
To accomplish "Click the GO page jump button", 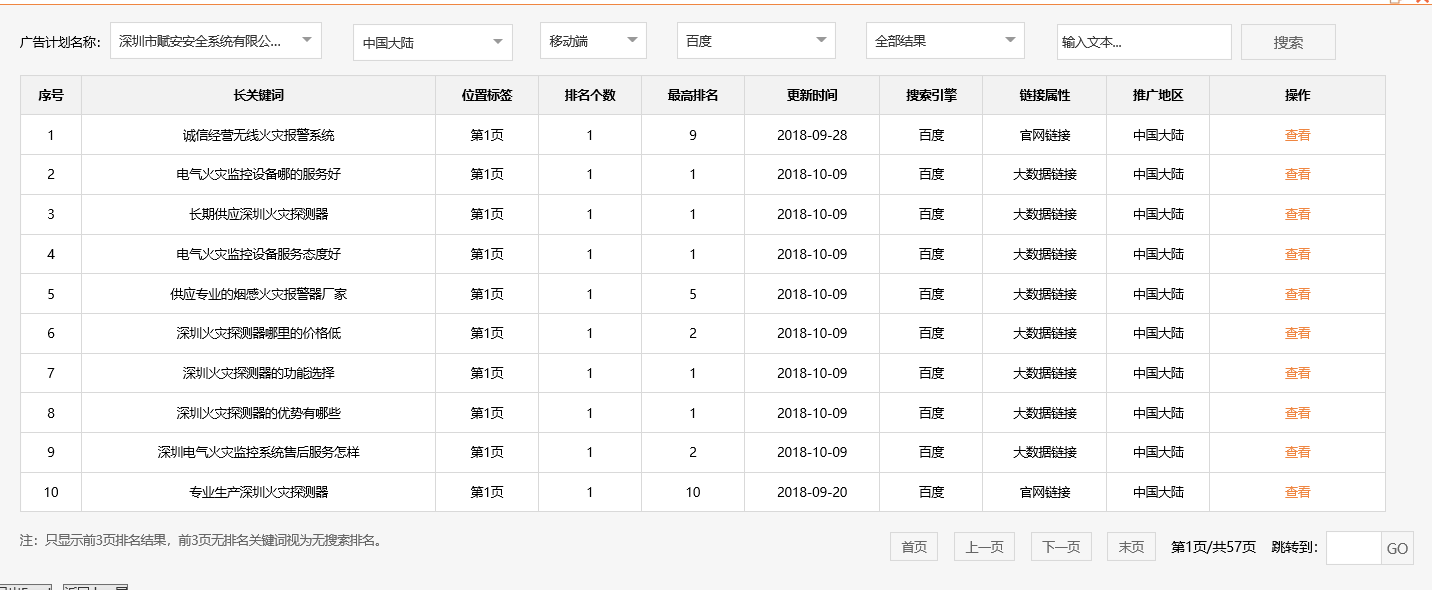I will (x=1396, y=548).
